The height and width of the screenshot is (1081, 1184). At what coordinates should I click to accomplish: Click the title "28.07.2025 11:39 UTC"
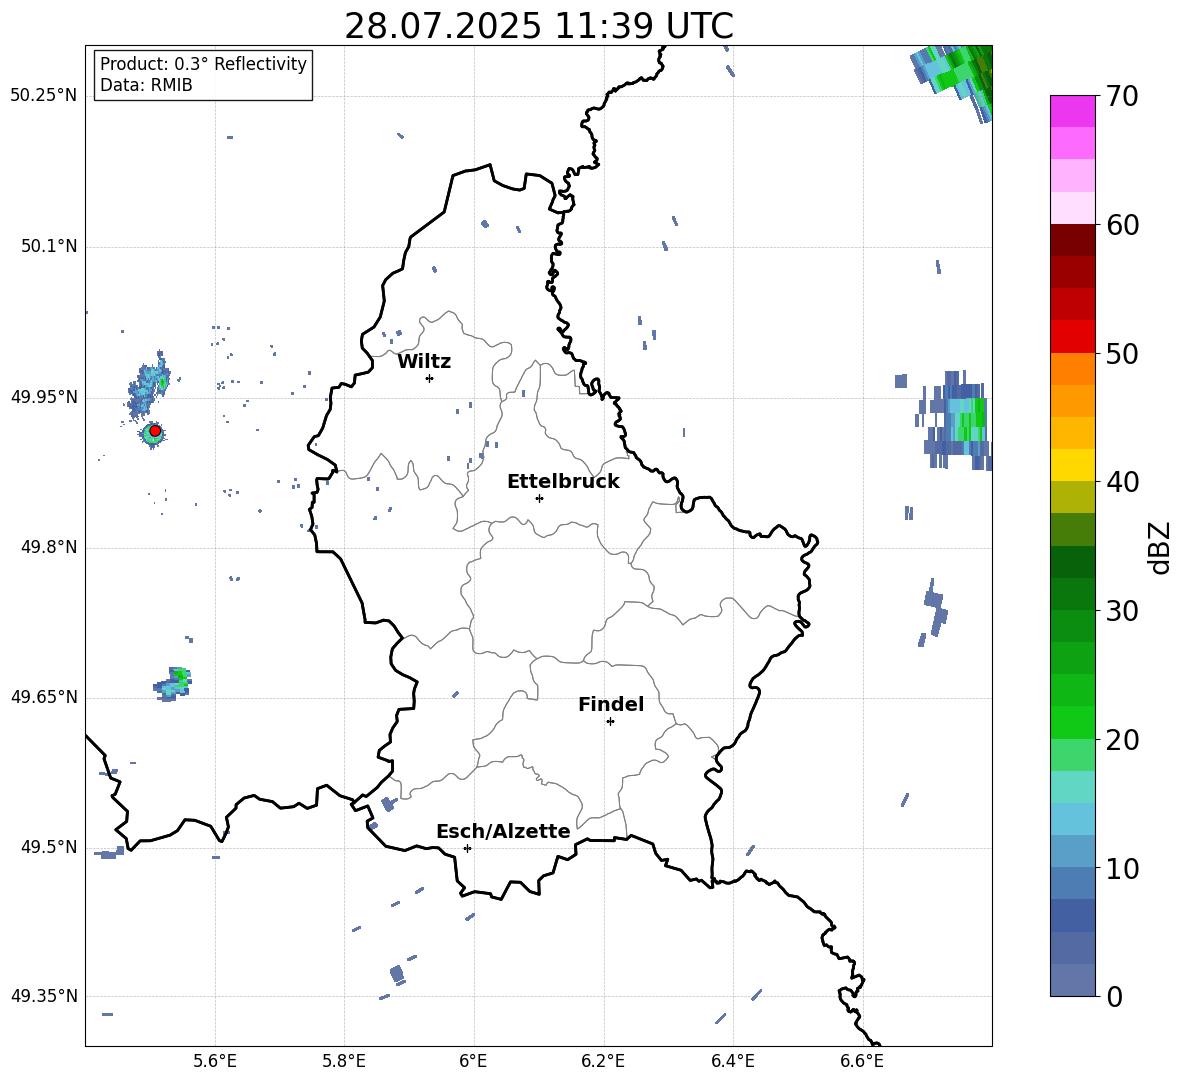tap(538, 26)
